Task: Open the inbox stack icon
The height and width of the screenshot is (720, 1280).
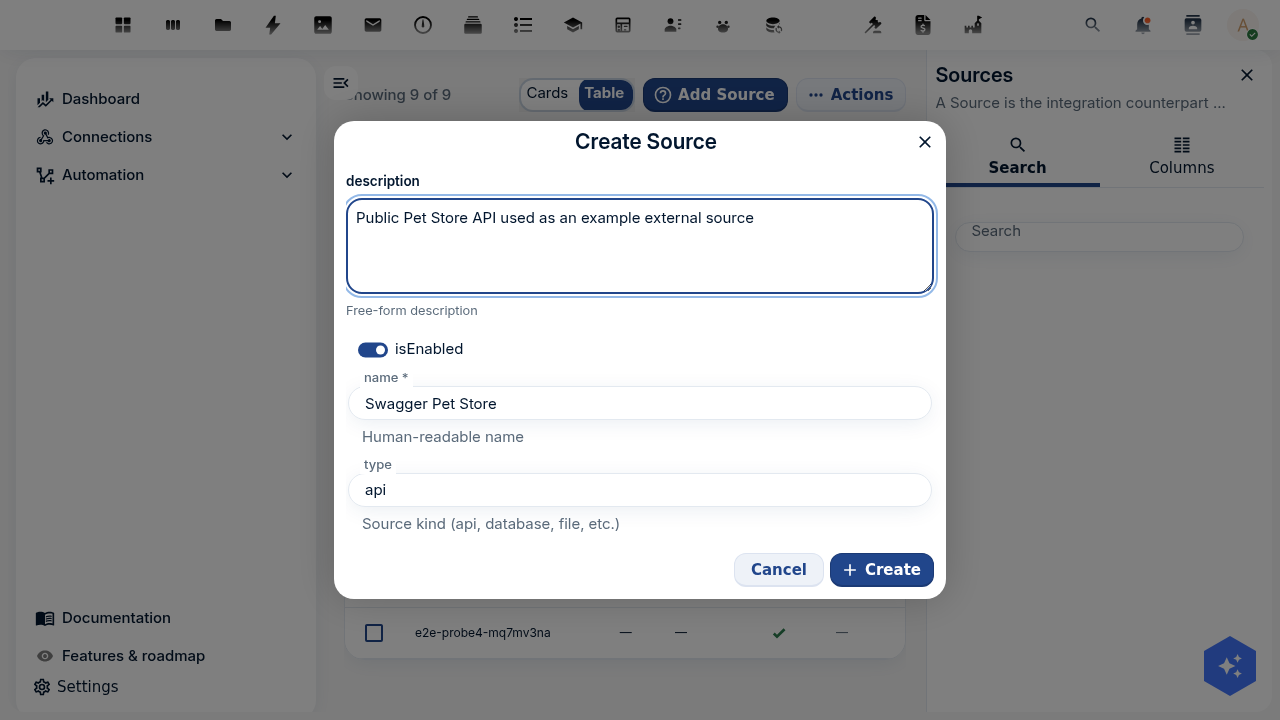Action: pos(473,25)
